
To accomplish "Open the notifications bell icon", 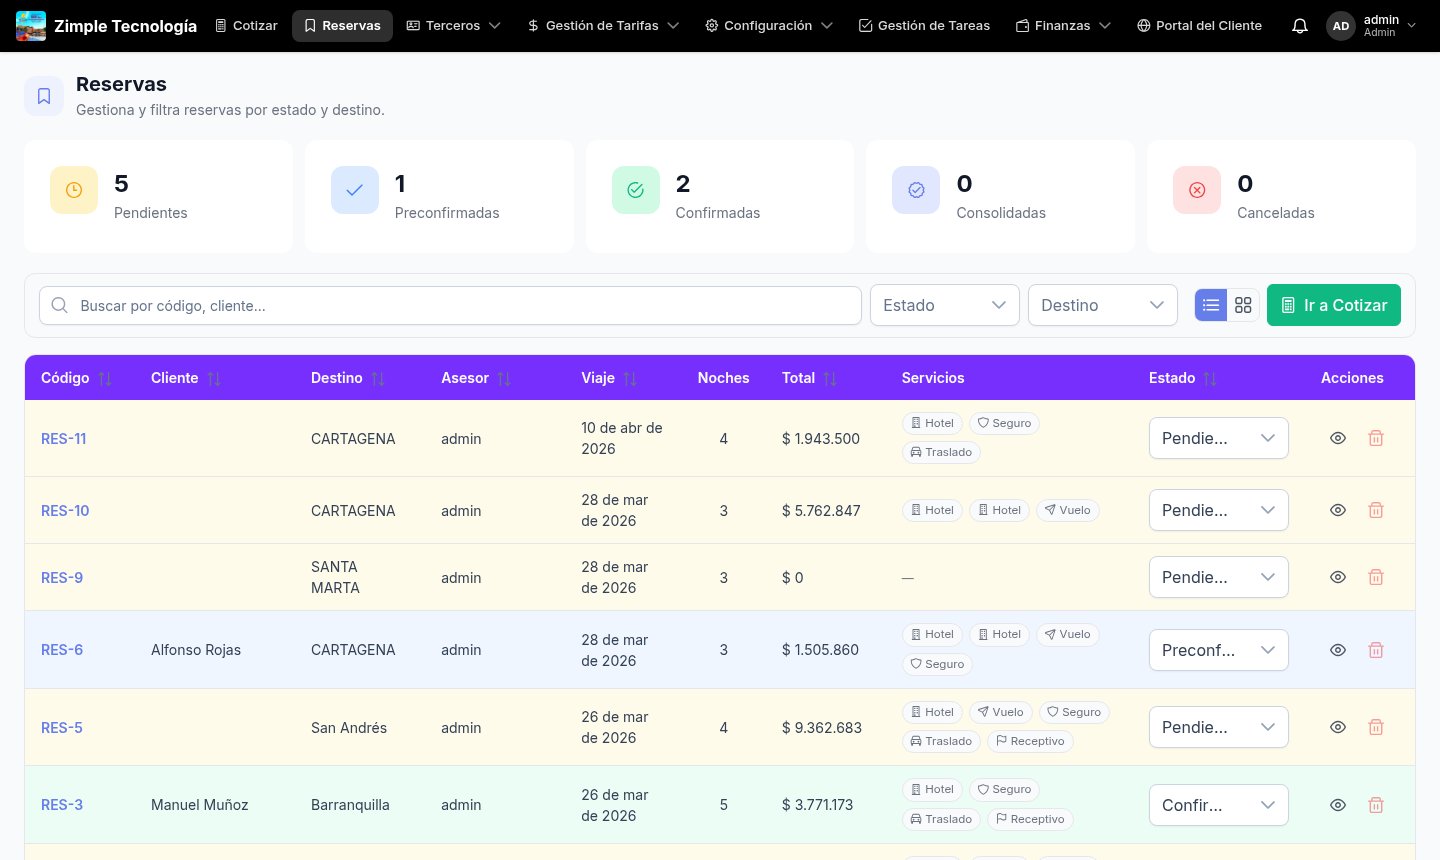I will tap(1299, 25).
